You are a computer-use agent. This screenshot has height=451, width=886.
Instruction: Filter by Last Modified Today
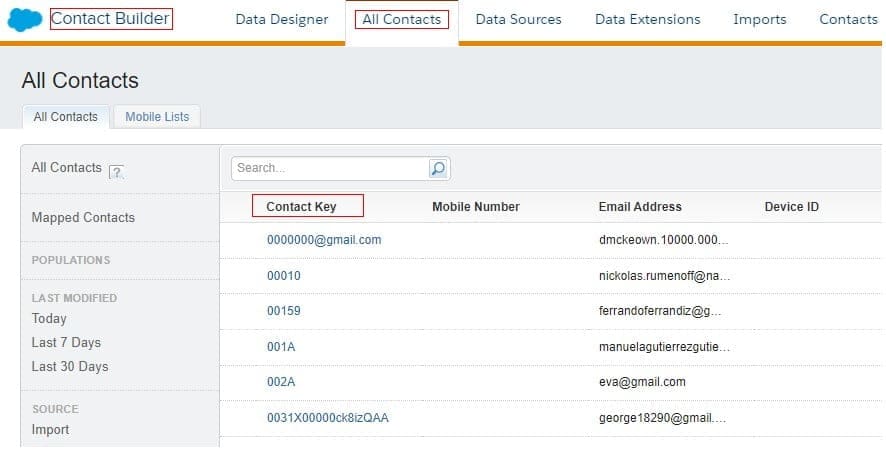coord(49,319)
